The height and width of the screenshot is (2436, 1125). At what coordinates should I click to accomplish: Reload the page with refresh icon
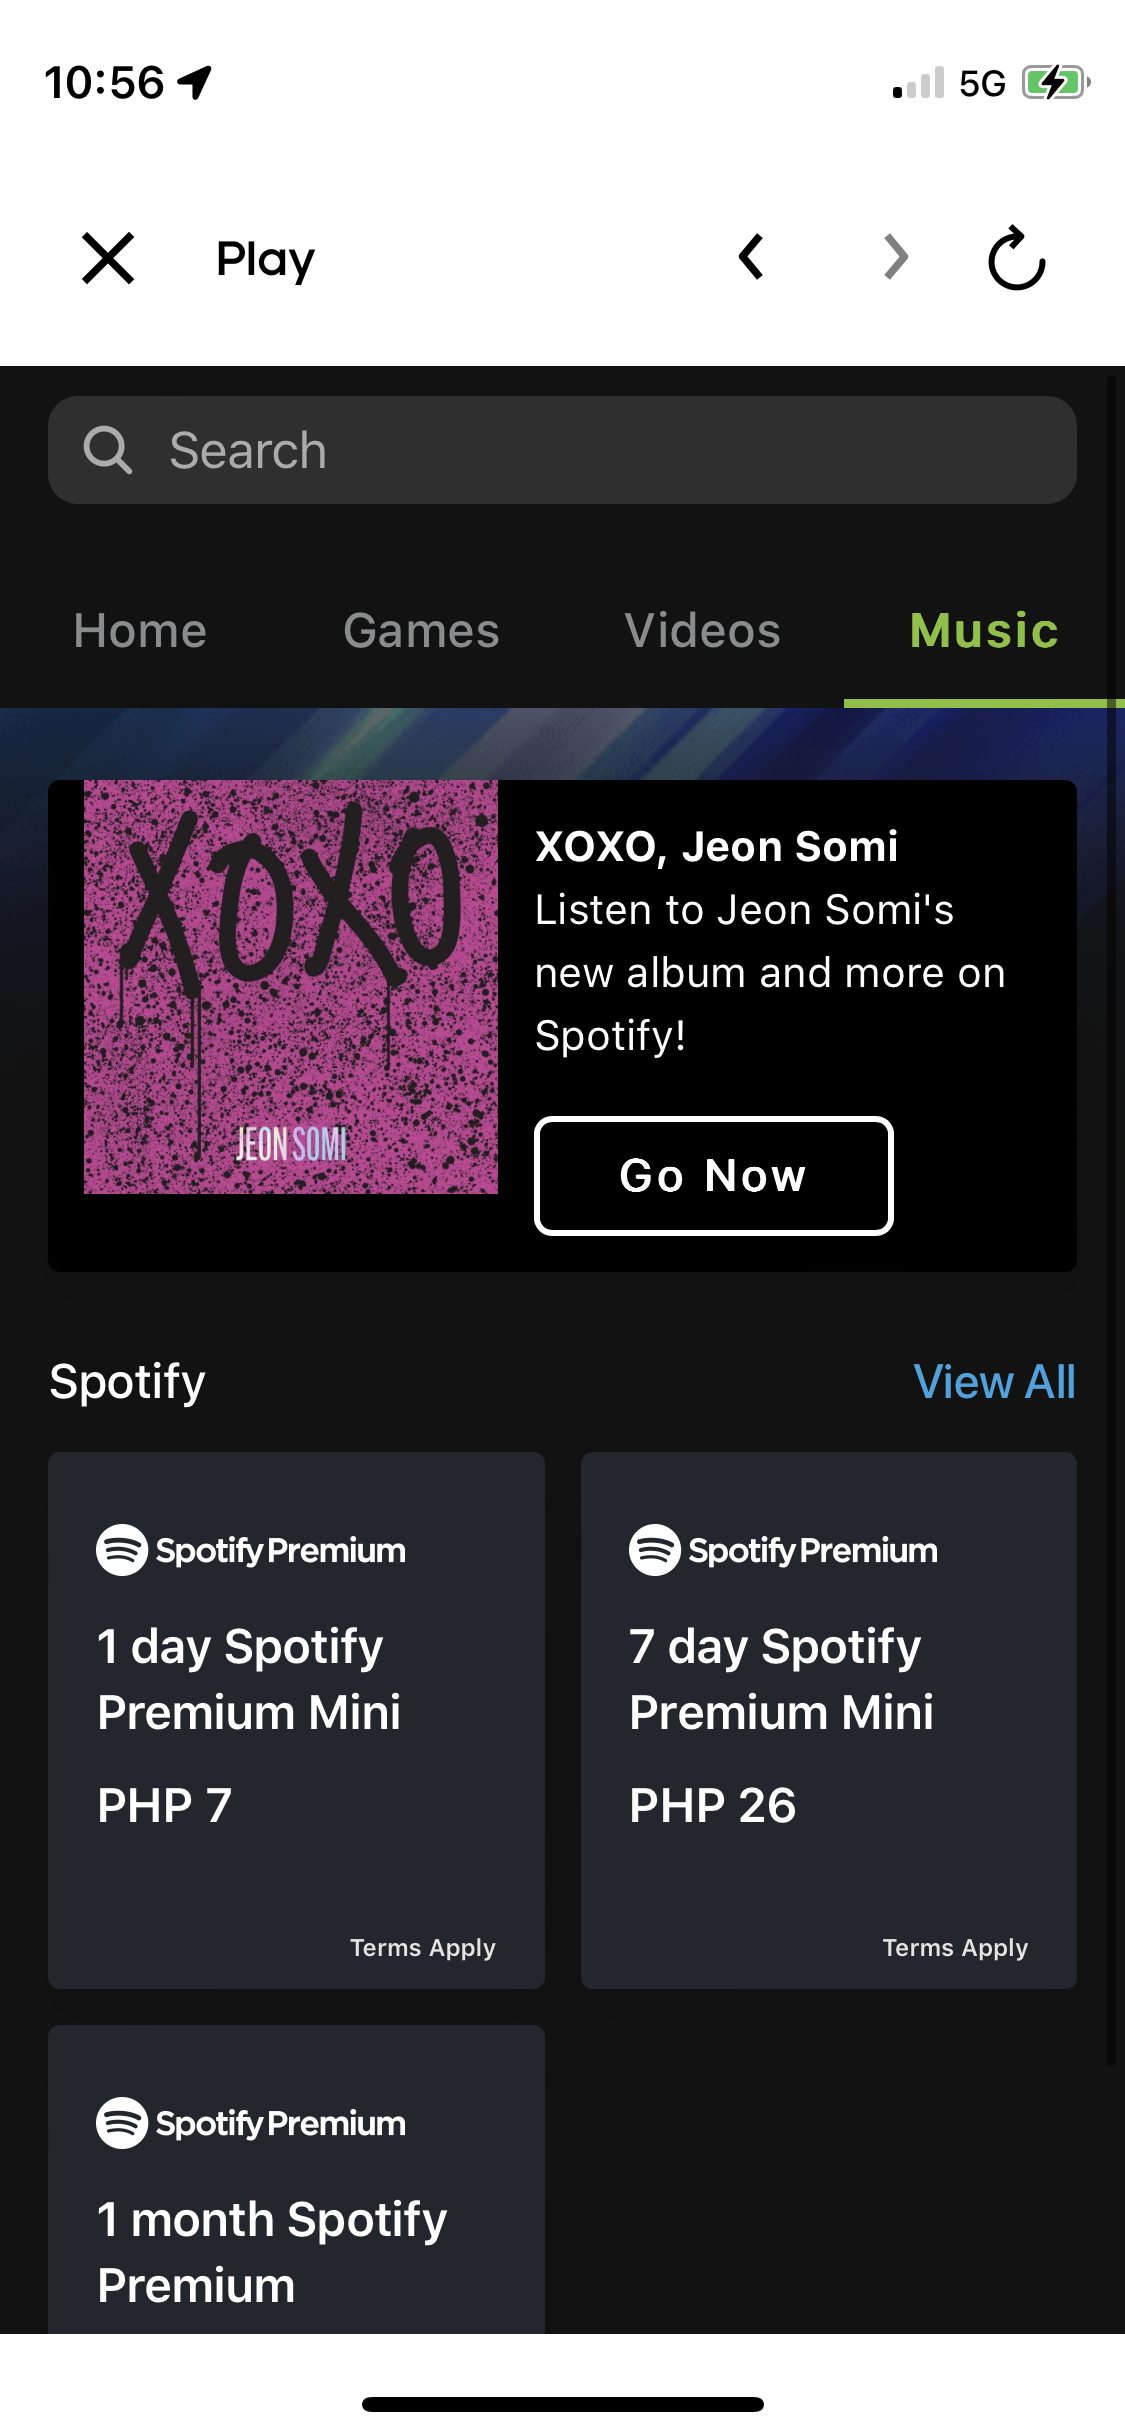[x=1017, y=258]
